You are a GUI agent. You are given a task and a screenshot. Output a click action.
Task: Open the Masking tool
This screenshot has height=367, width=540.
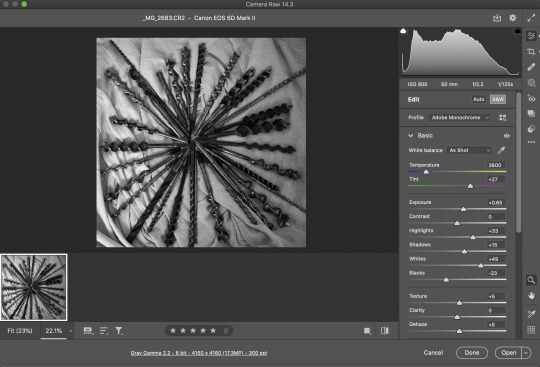tap(531, 83)
